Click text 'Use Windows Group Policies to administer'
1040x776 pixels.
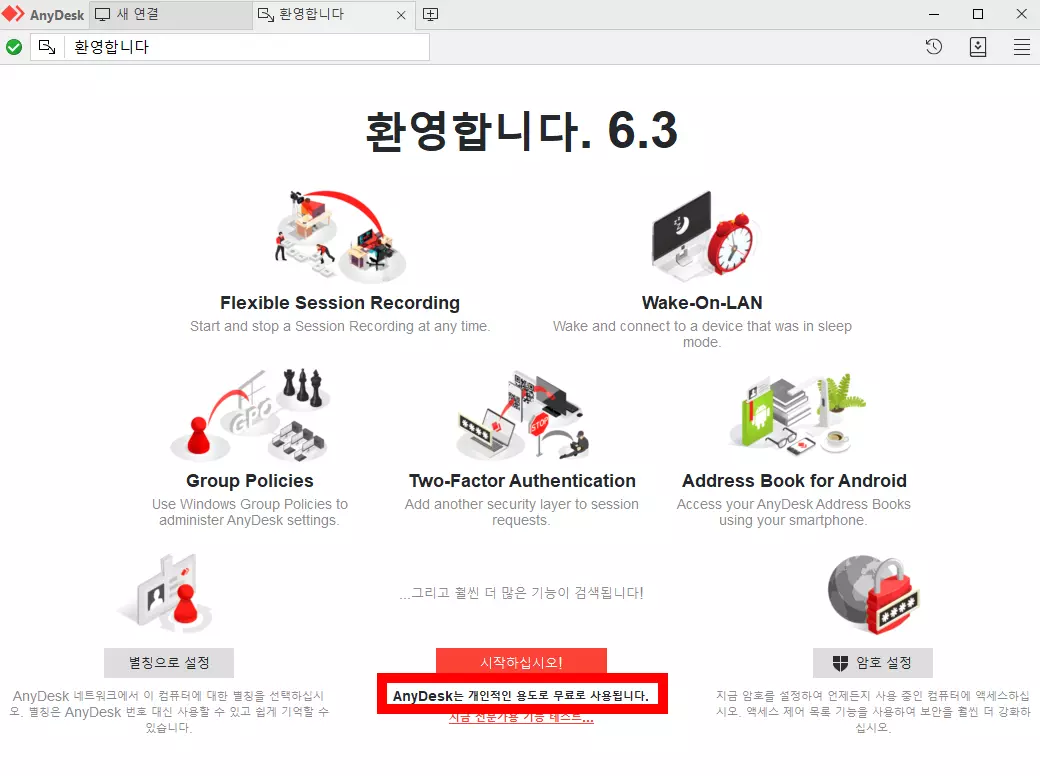(250, 512)
